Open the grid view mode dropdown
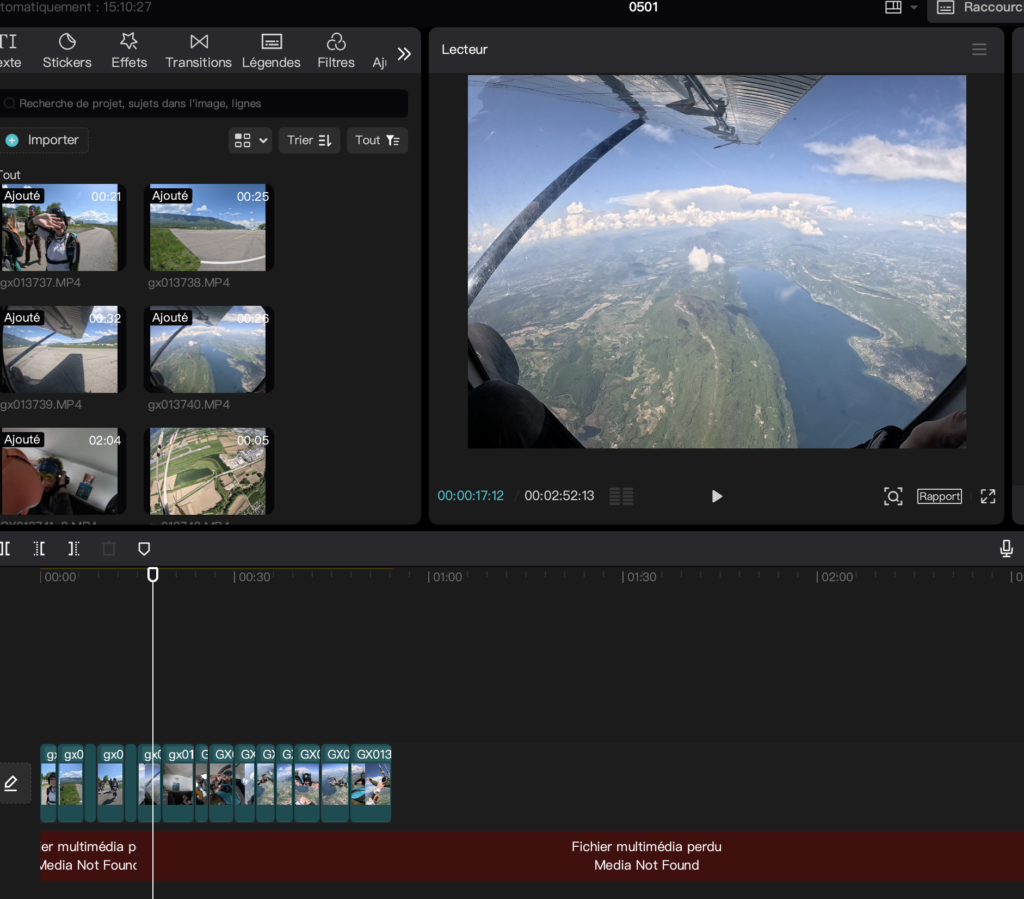Screen dimensions: 1024x899 coord(251,140)
